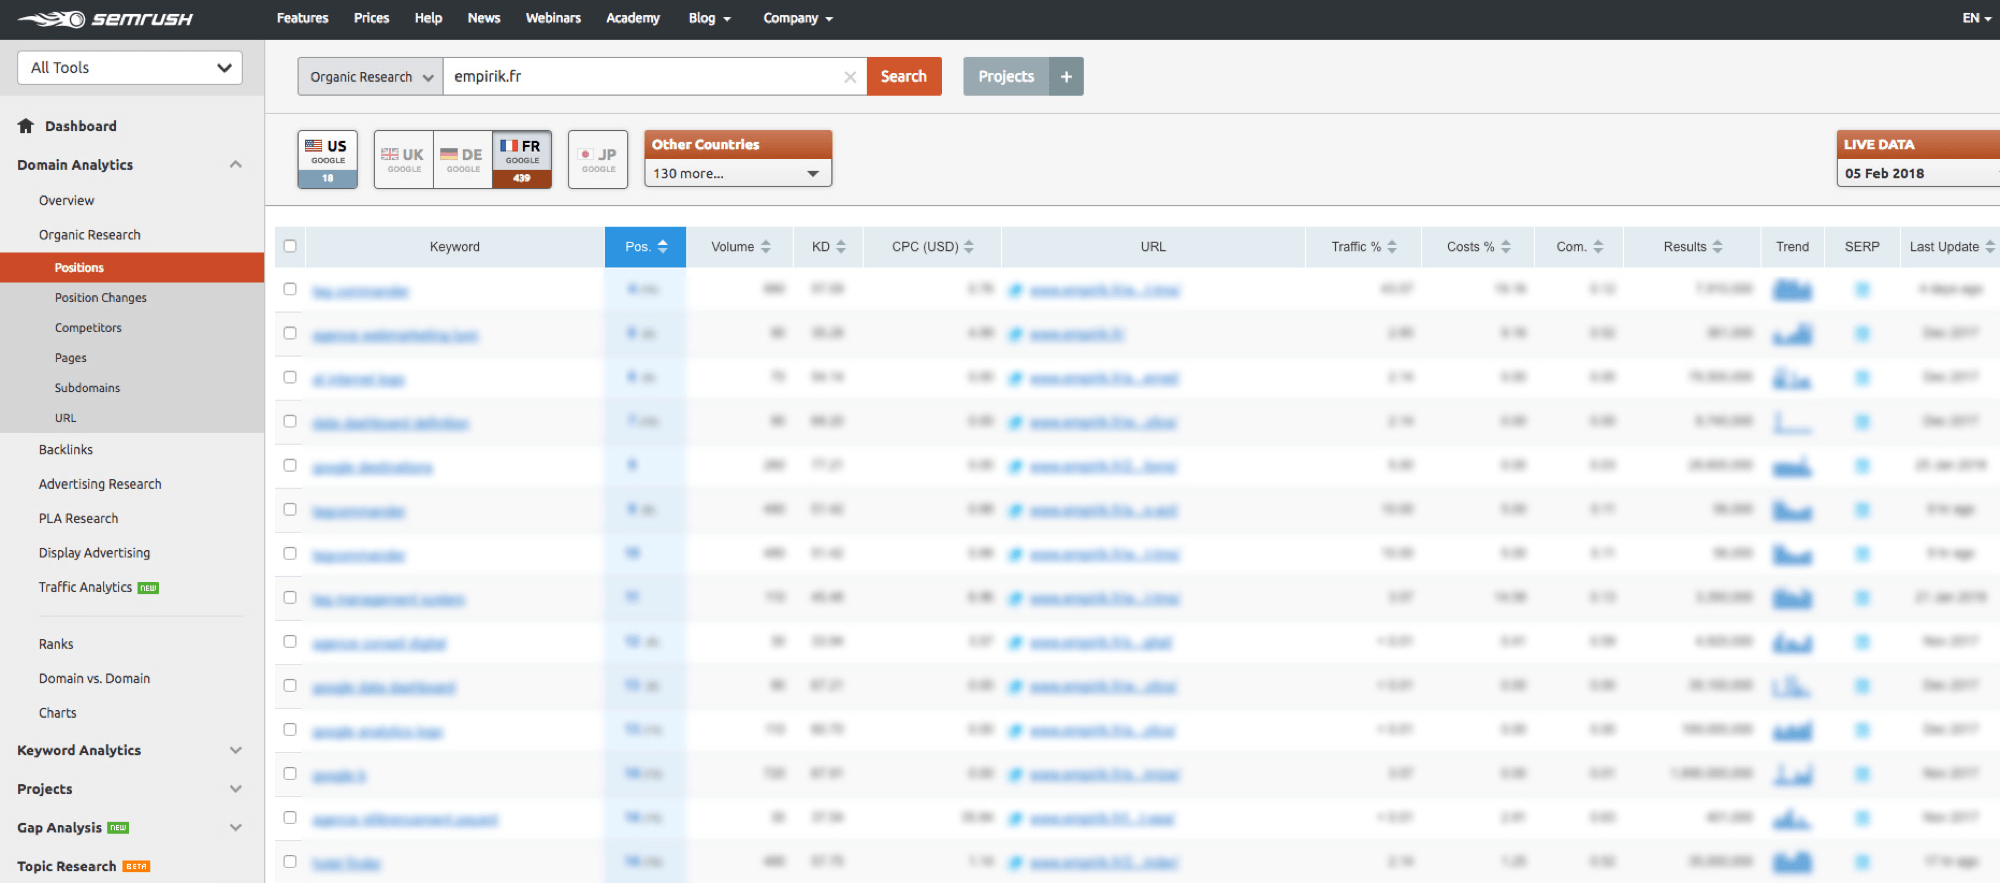Open the Company menu dropdown

tap(798, 18)
